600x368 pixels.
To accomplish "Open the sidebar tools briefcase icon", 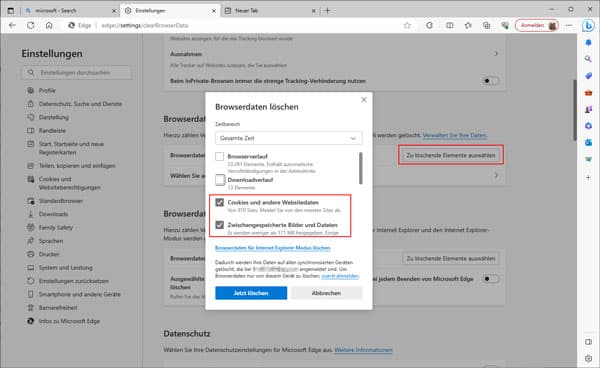I will [588, 93].
